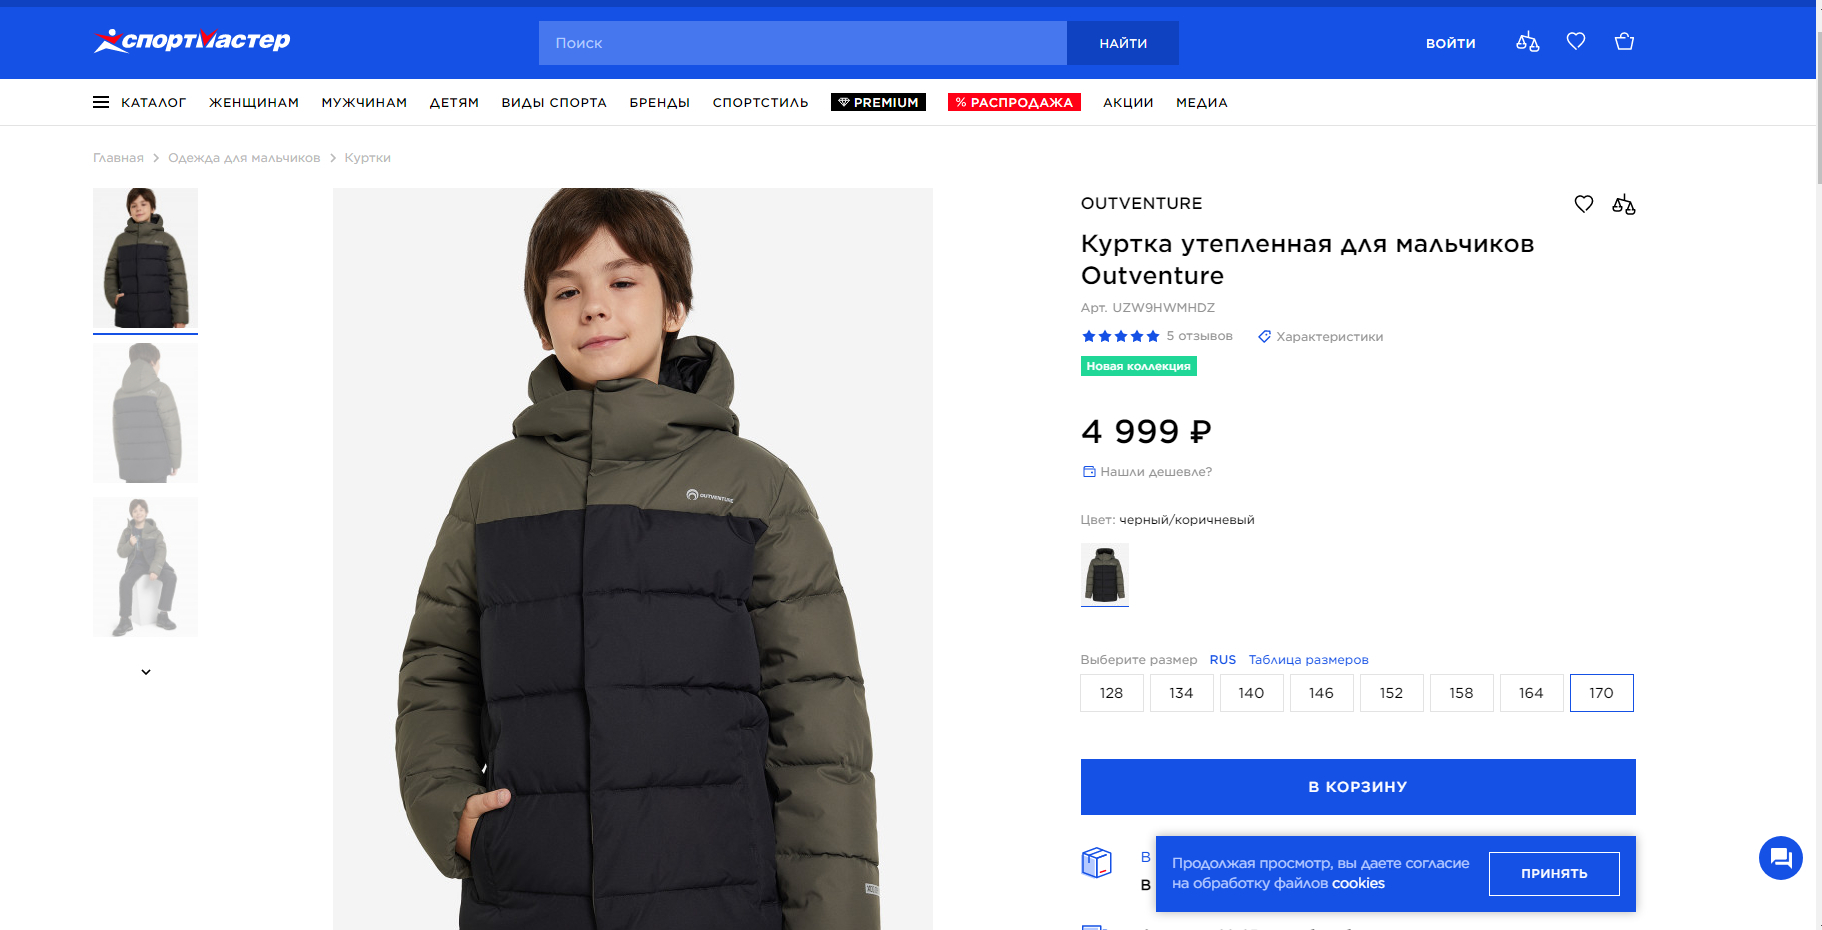Open the comparison scales icon in header
This screenshot has width=1822, height=930.
coord(1527,42)
